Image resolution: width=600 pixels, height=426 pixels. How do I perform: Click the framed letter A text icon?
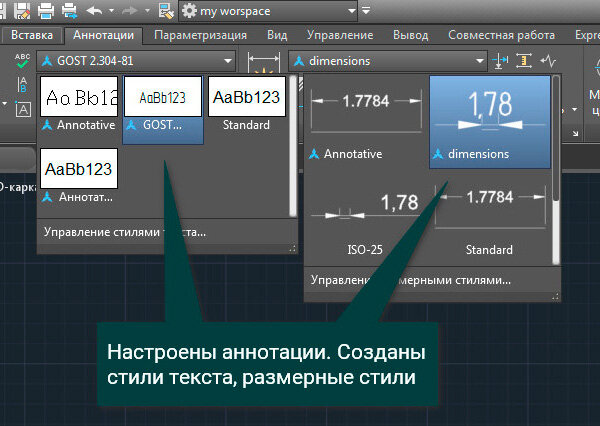click(x=23, y=109)
